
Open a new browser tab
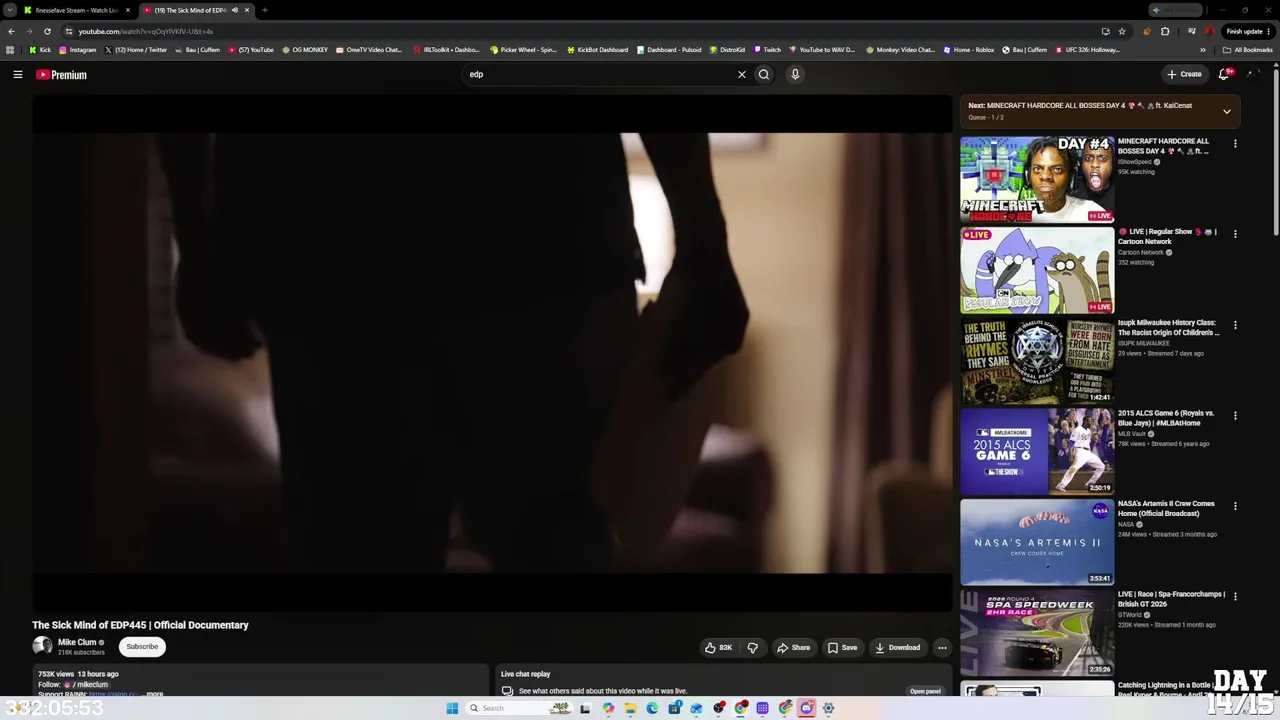click(x=264, y=10)
